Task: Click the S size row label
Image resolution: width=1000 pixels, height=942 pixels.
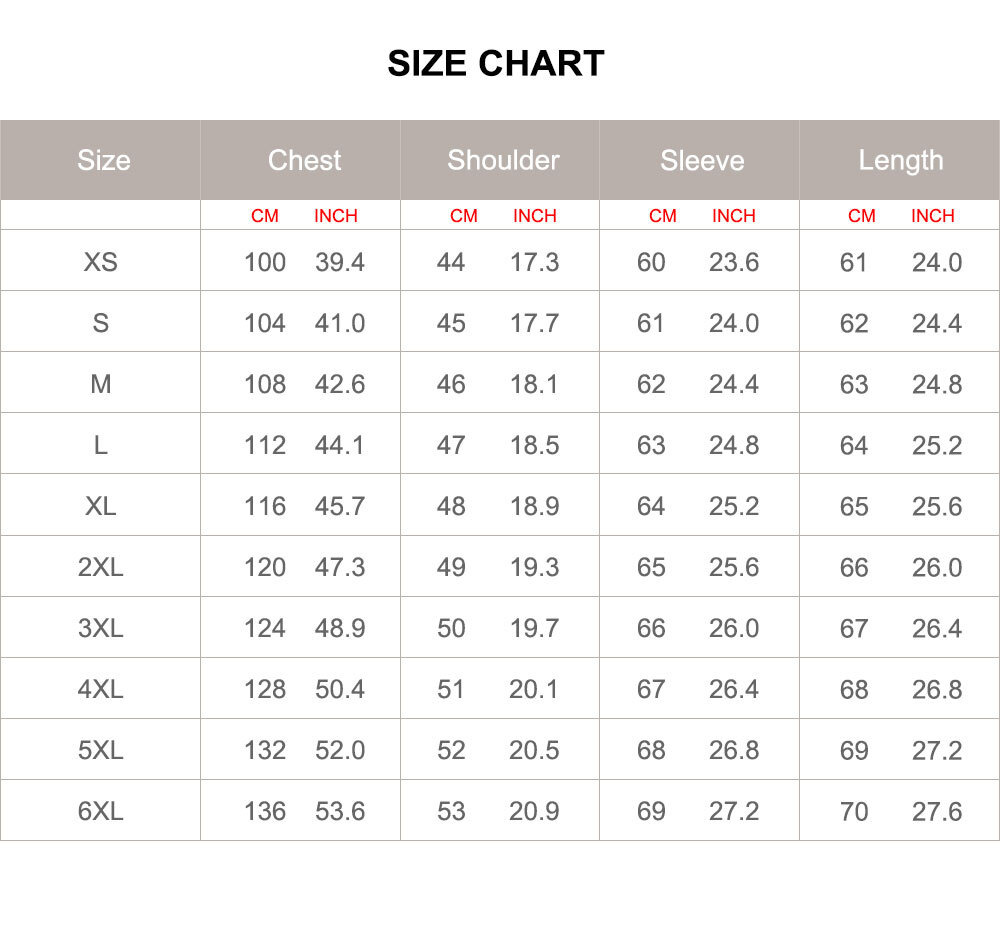Action: [101, 323]
